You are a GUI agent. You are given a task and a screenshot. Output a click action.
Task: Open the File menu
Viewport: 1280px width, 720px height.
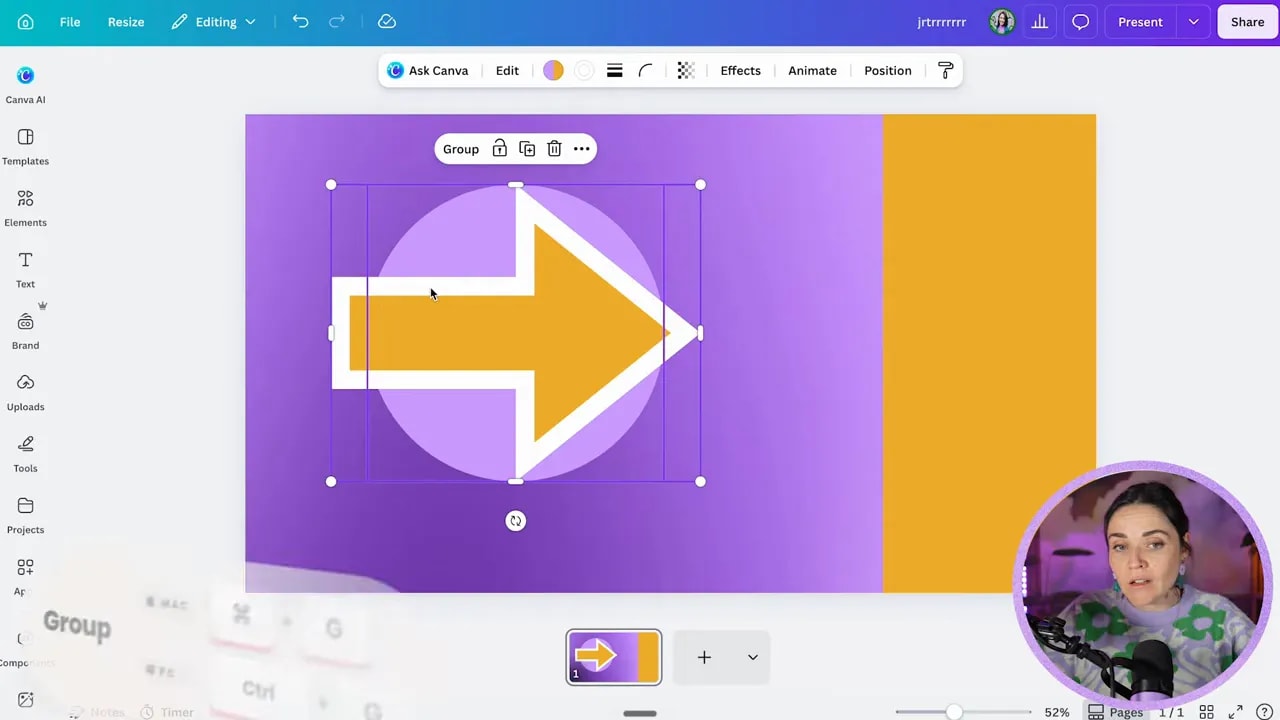point(70,22)
